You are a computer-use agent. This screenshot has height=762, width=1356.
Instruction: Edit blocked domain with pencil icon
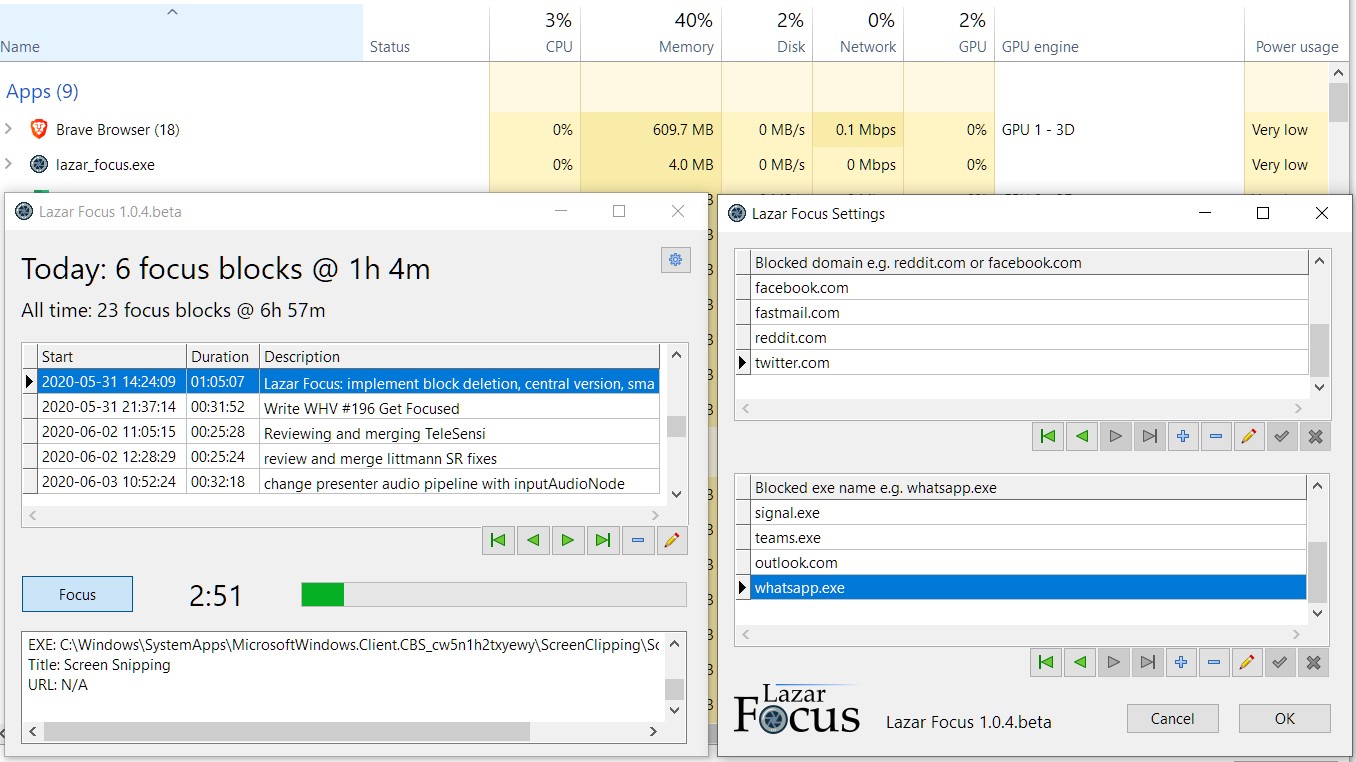pyautogui.click(x=1248, y=436)
